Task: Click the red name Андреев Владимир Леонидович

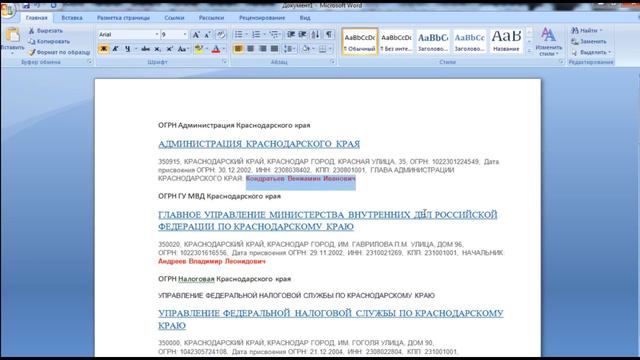Action: point(212,261)
